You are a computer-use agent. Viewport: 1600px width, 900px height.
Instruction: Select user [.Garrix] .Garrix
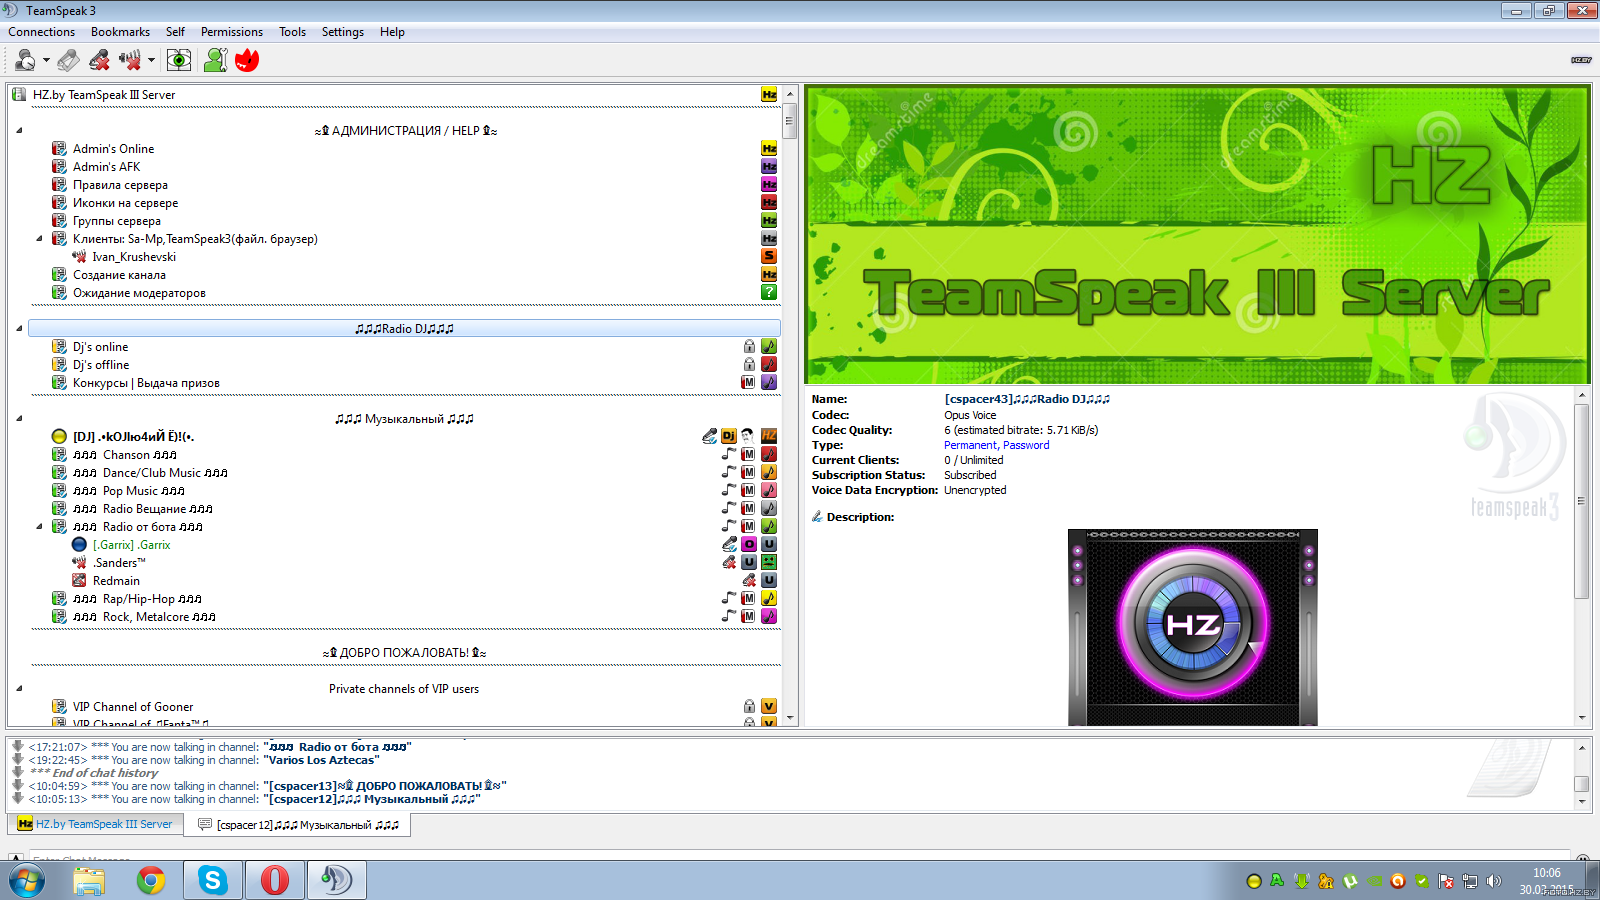[x=131, y=545]
